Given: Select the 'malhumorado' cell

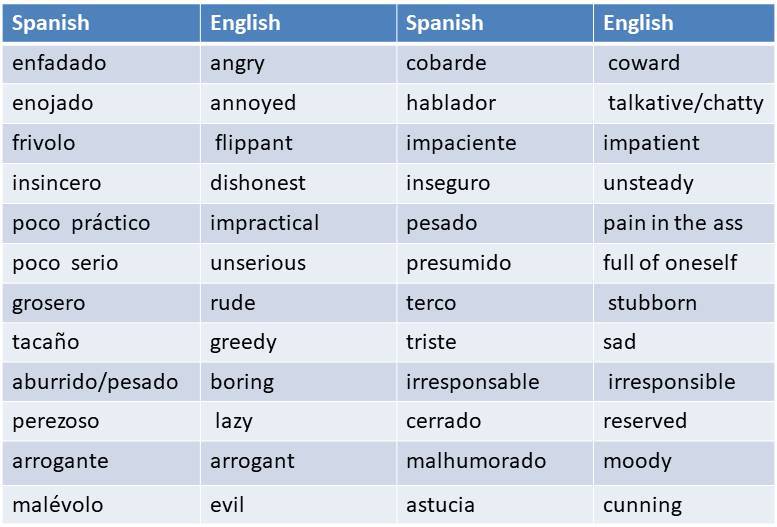Looking at the screenshot, I should pos(495,462).
